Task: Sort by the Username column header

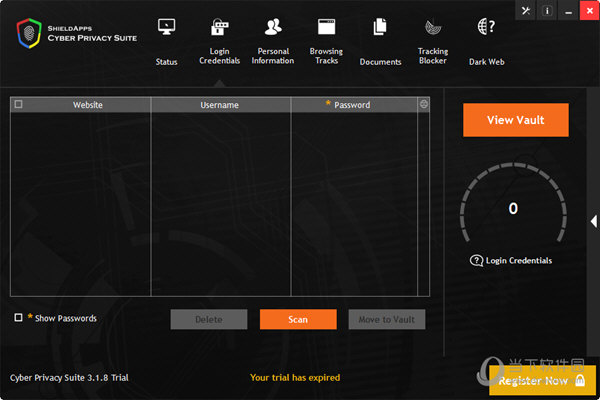Action: [220, 105]
